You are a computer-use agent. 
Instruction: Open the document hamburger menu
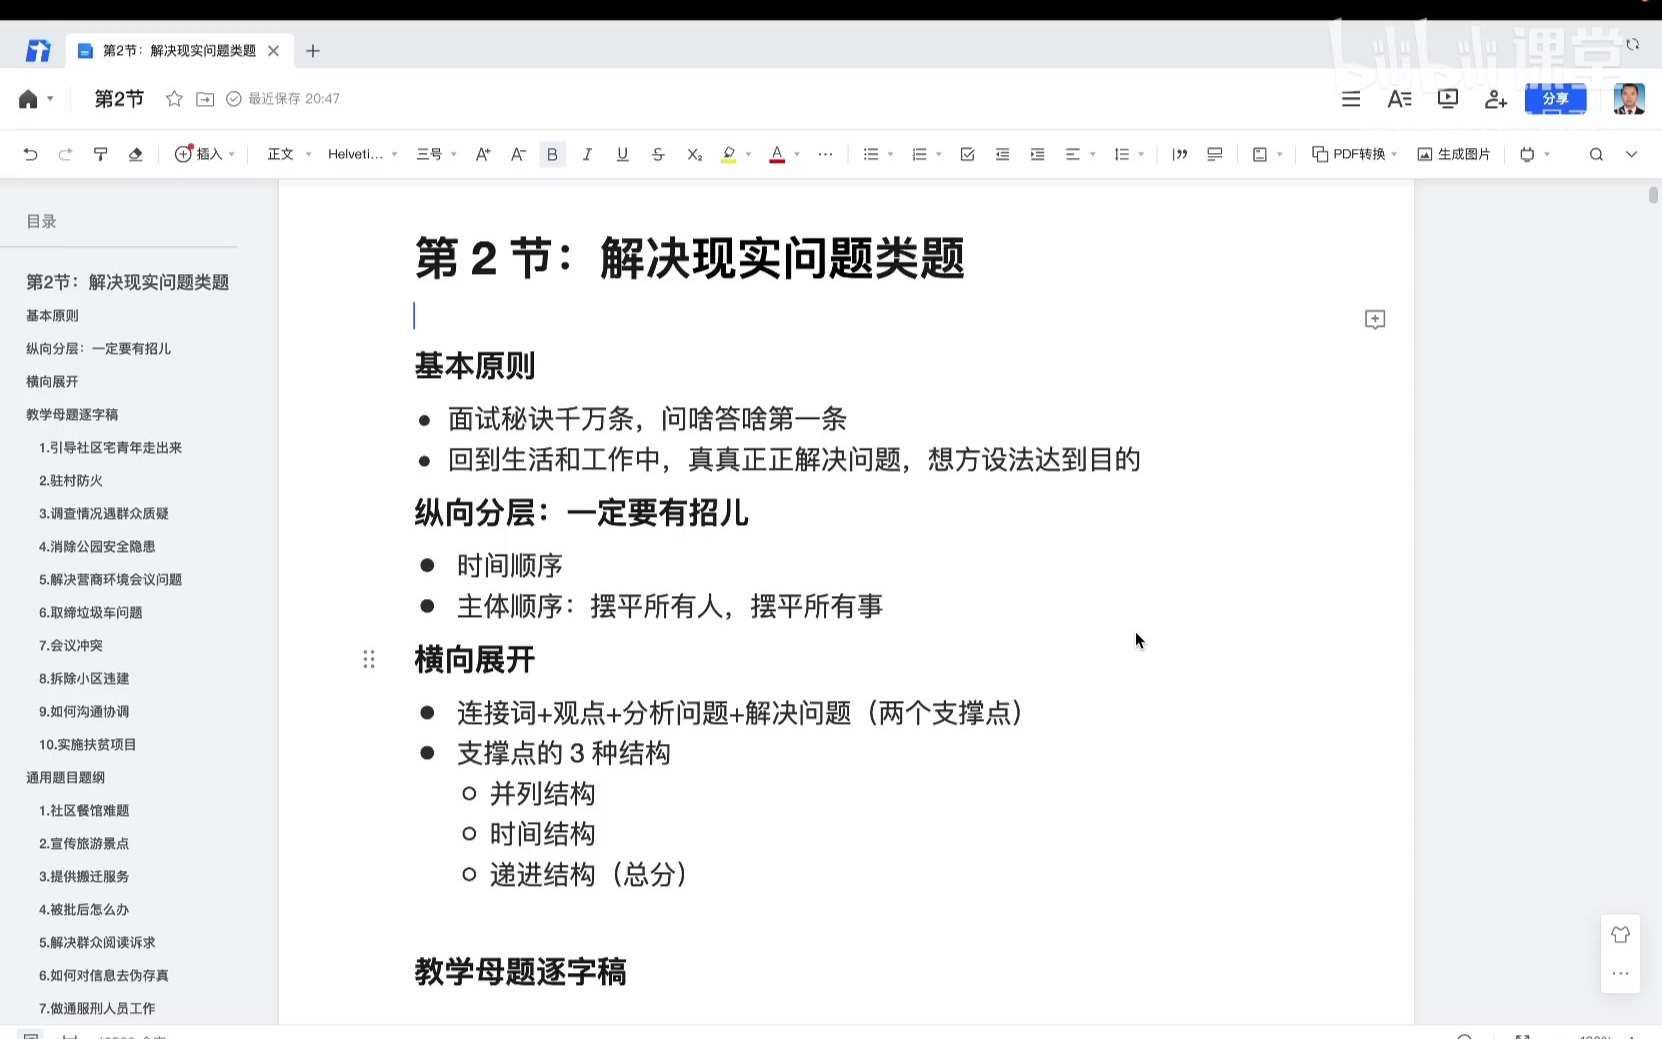[x=1351, y=99]
